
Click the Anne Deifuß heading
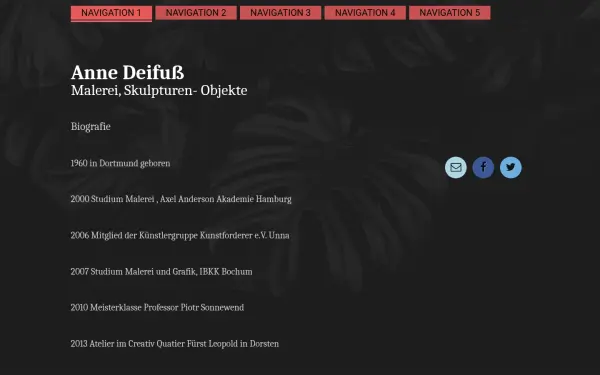coord(127,73)
